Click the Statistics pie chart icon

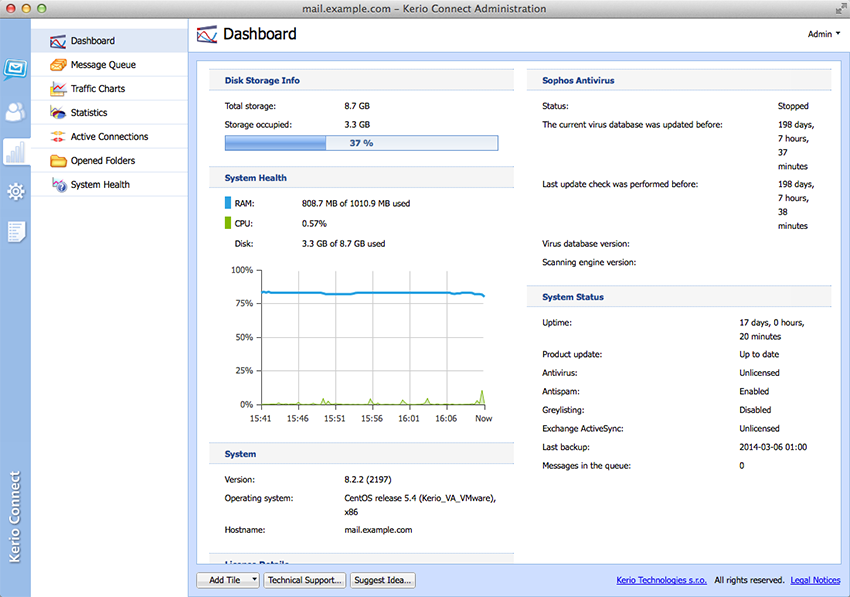click(x=57, y=113)
